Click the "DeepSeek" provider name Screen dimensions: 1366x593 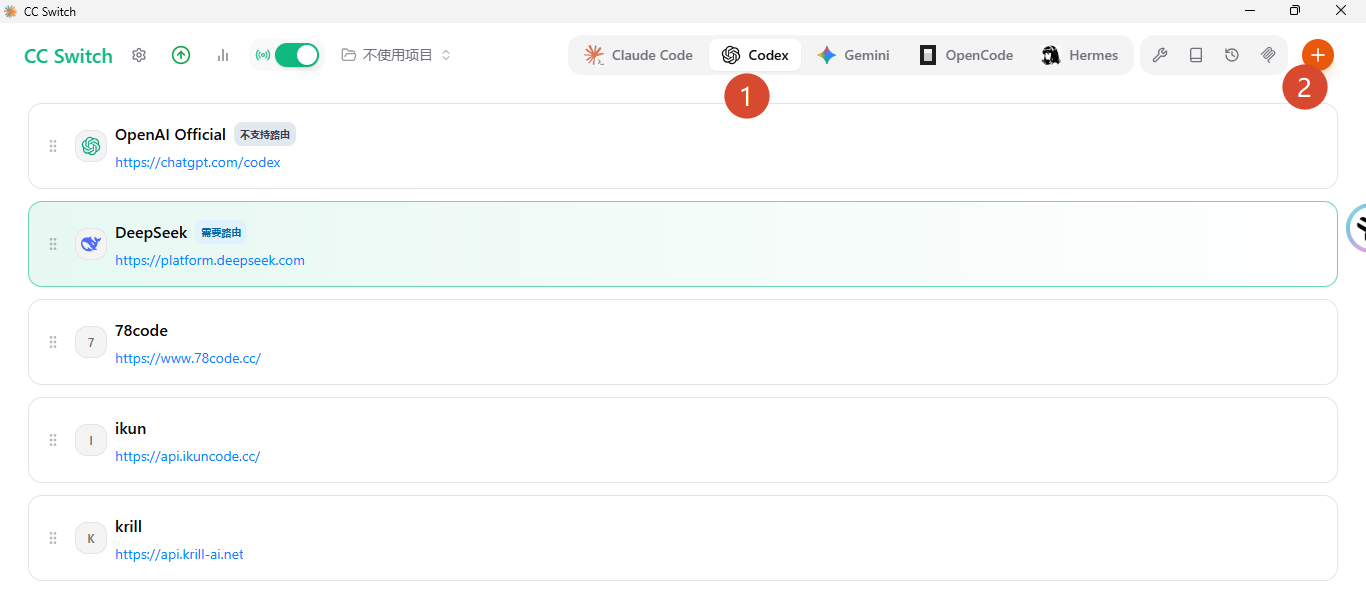pos(151,233)
